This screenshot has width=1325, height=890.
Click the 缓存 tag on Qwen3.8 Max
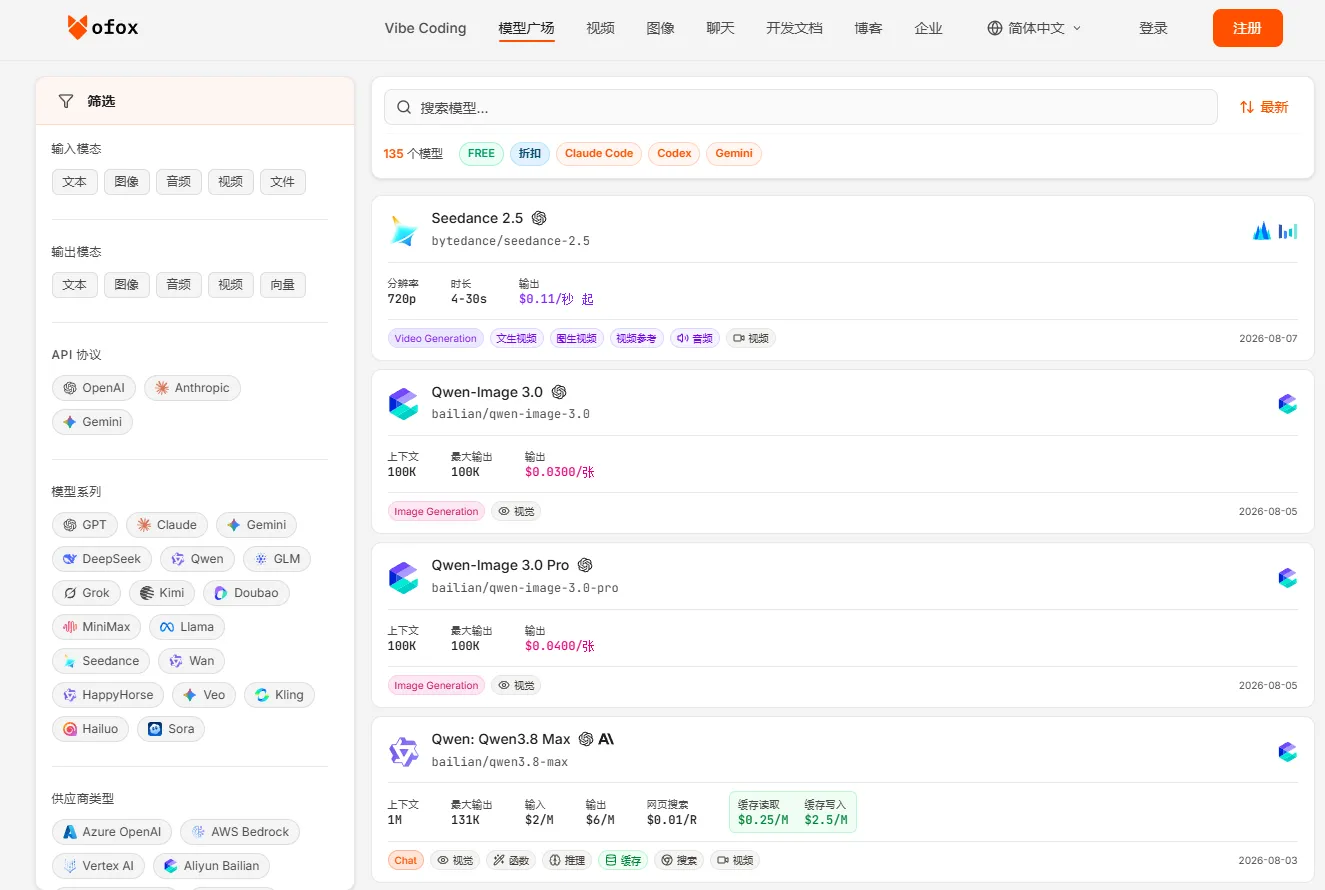click(623, 860)
